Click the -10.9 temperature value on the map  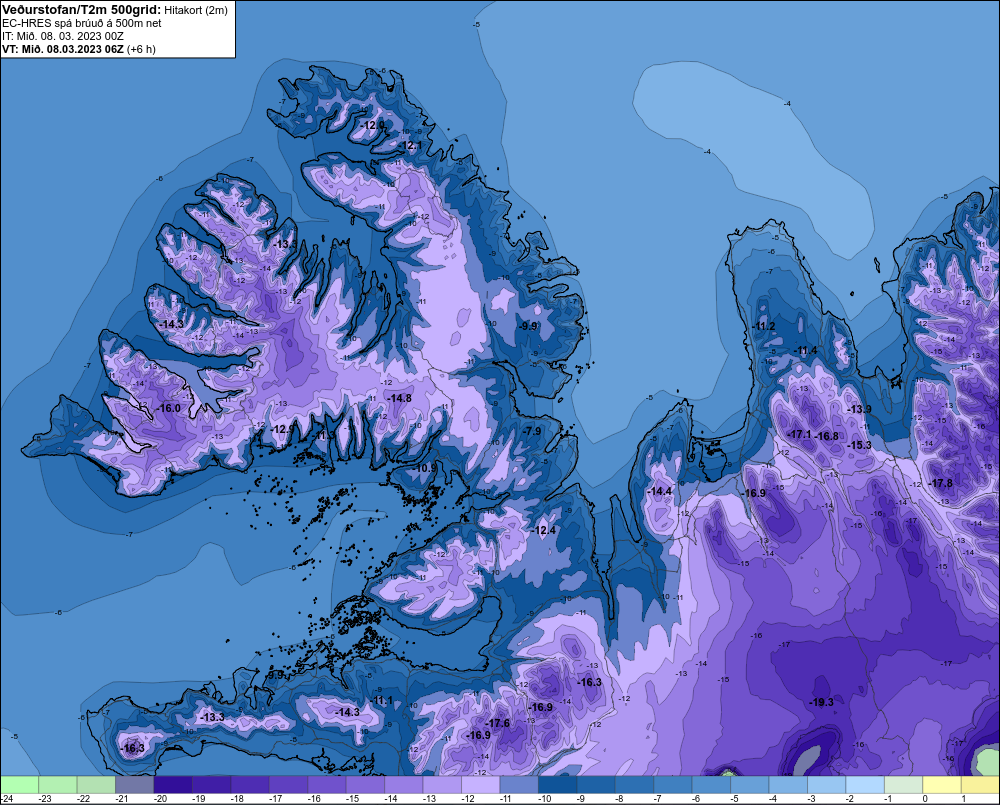click(x=425, y=468)
